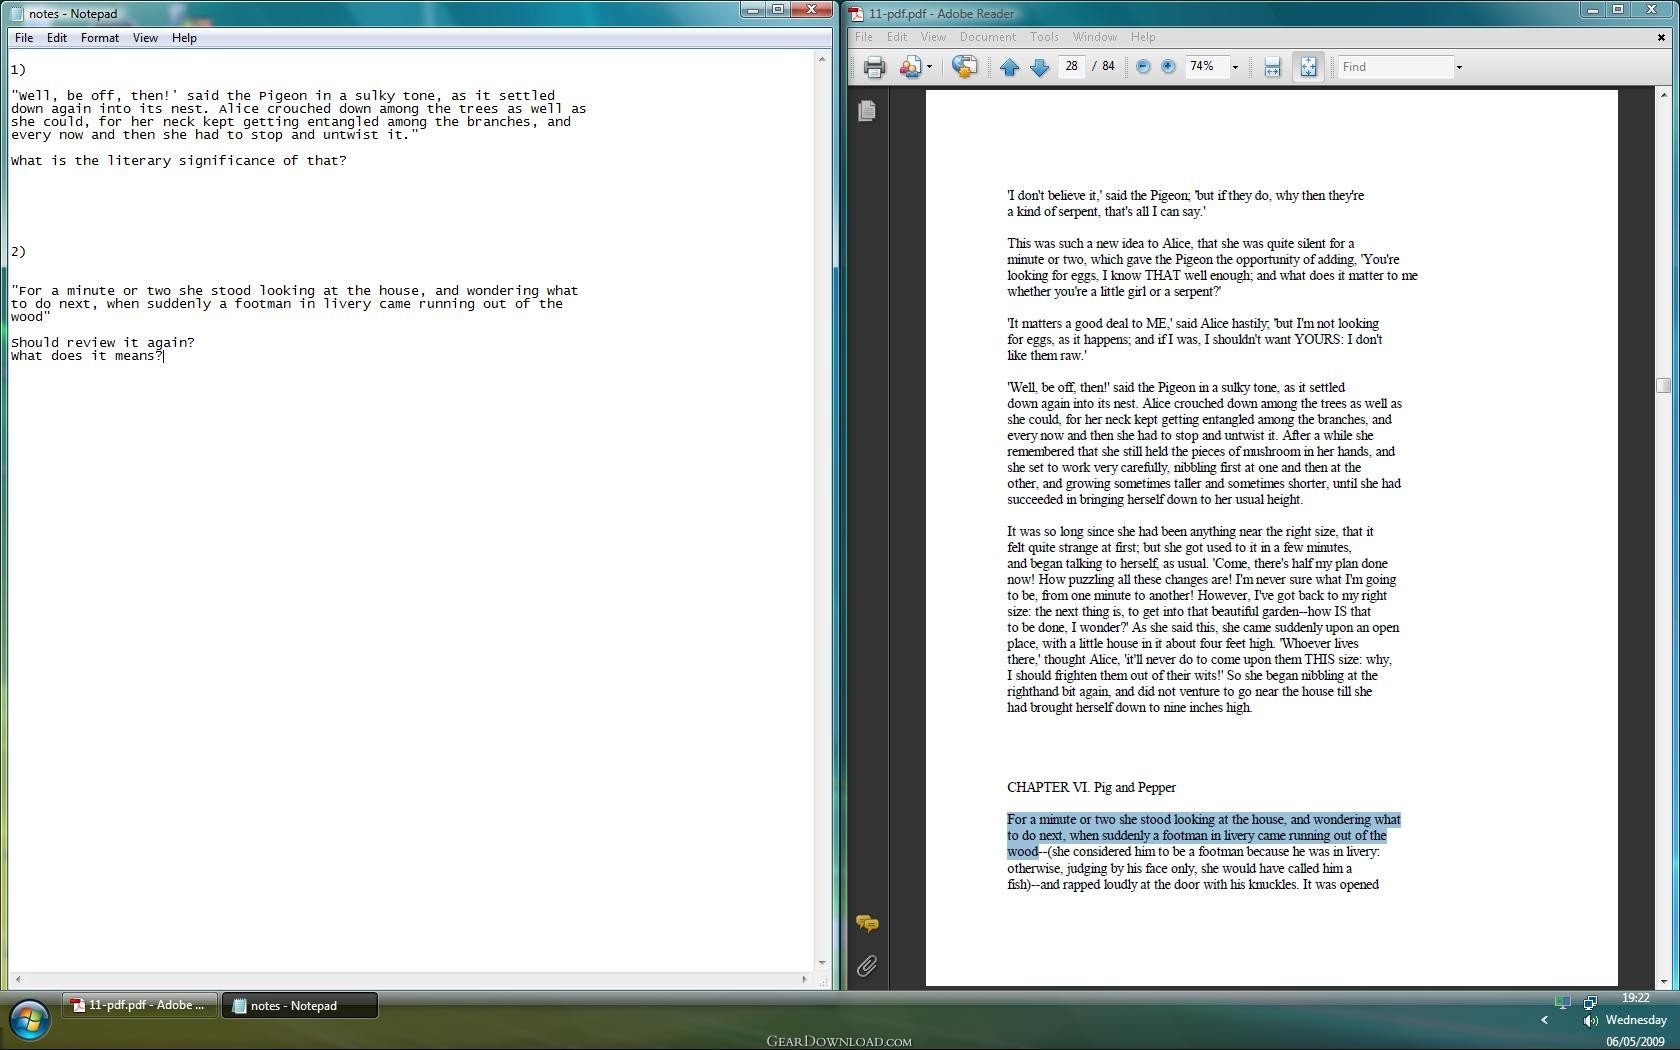Screen dimensions: 1680x1050
Task: Switch to 11-pdf.pdf Adobe taskbar button
Action: point(140,1005)
